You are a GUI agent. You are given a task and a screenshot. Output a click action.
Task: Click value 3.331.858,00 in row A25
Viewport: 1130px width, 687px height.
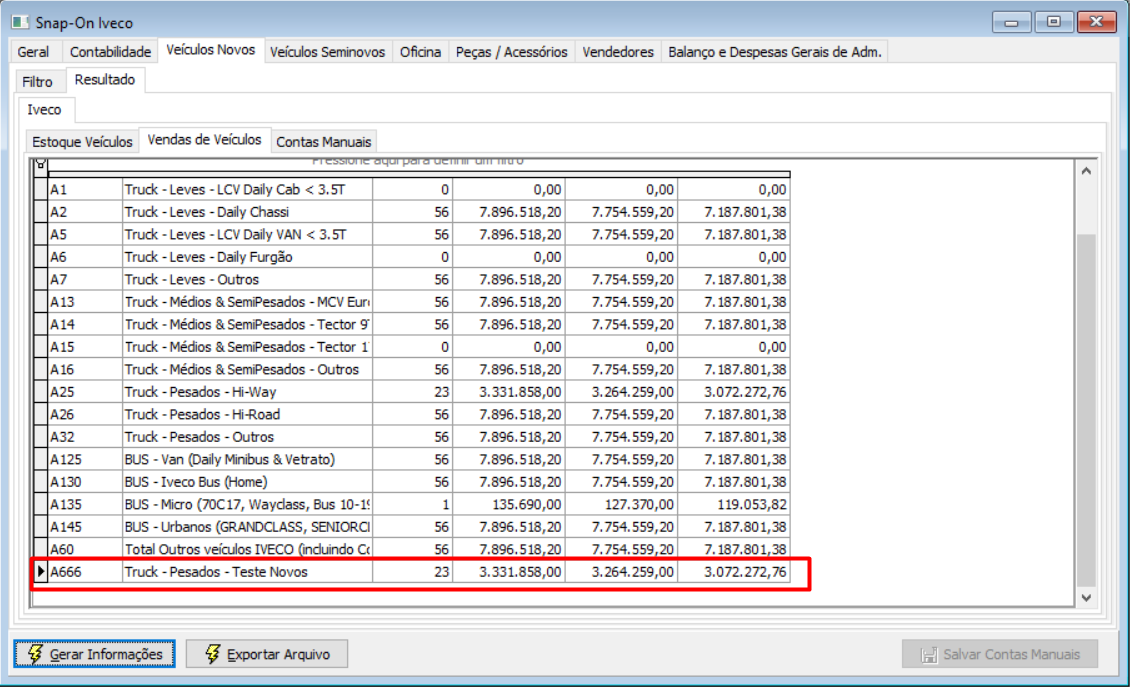[x=509, y=391]
